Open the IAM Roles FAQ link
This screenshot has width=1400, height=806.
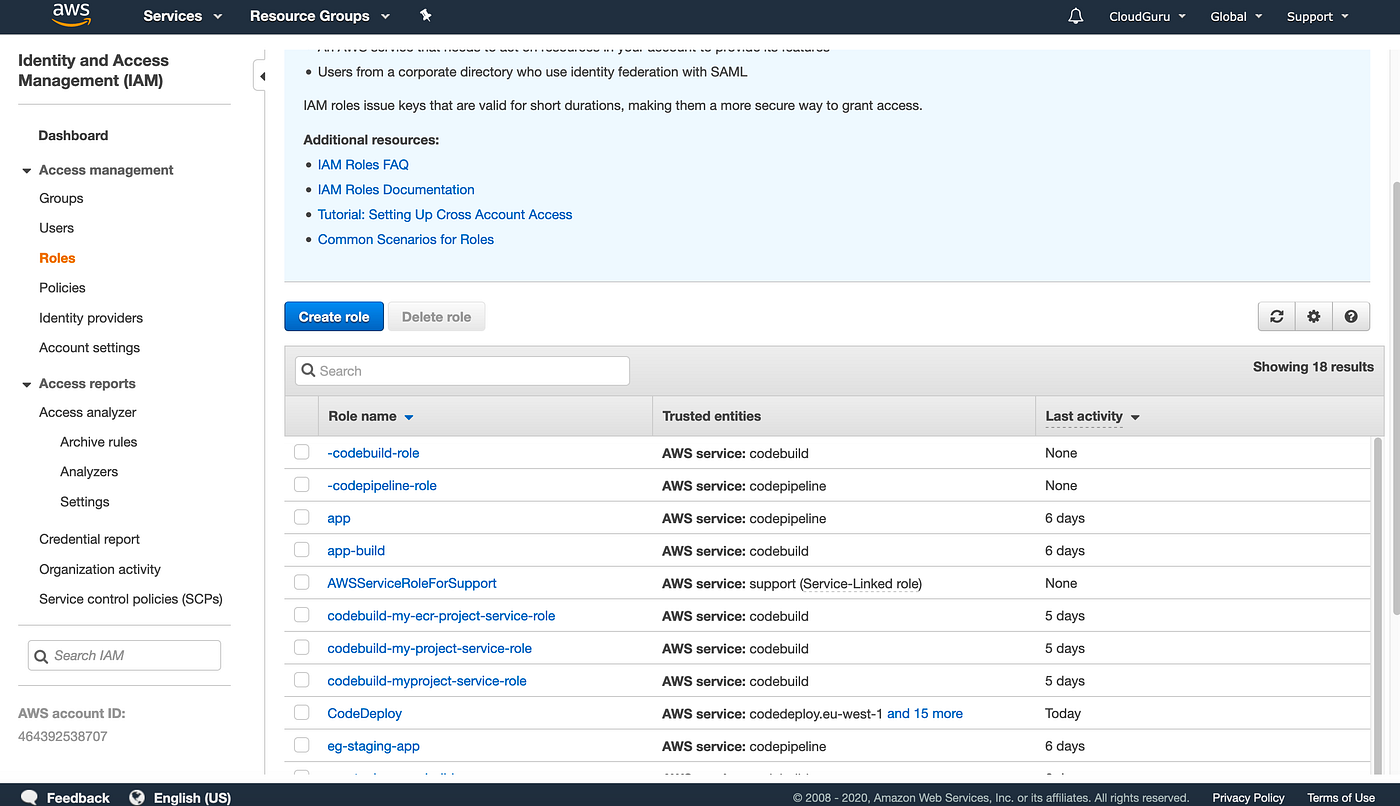pyautogui.click(x=362, y=164)
